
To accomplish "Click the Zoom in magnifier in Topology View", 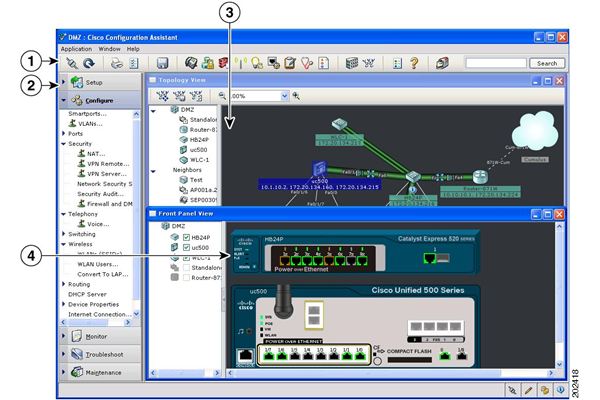I will [296, 96].
